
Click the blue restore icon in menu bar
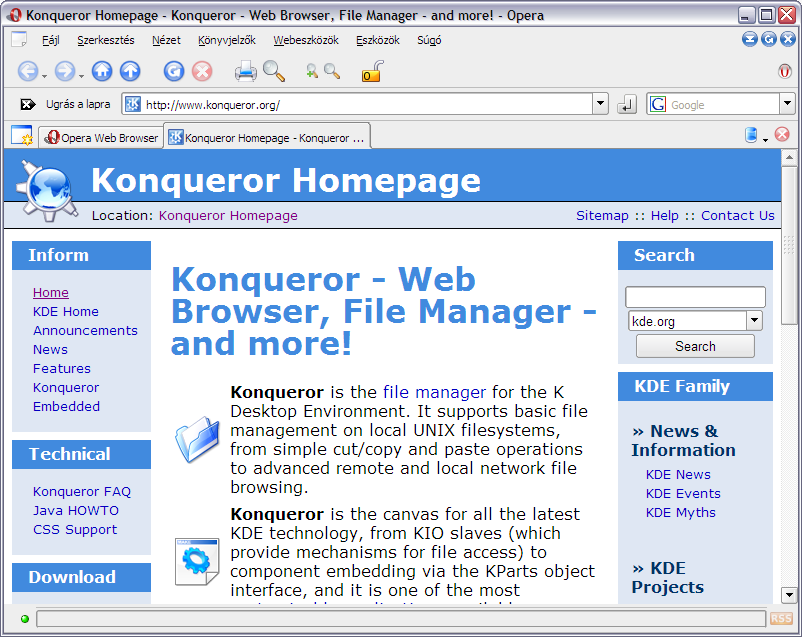[768, 39]
